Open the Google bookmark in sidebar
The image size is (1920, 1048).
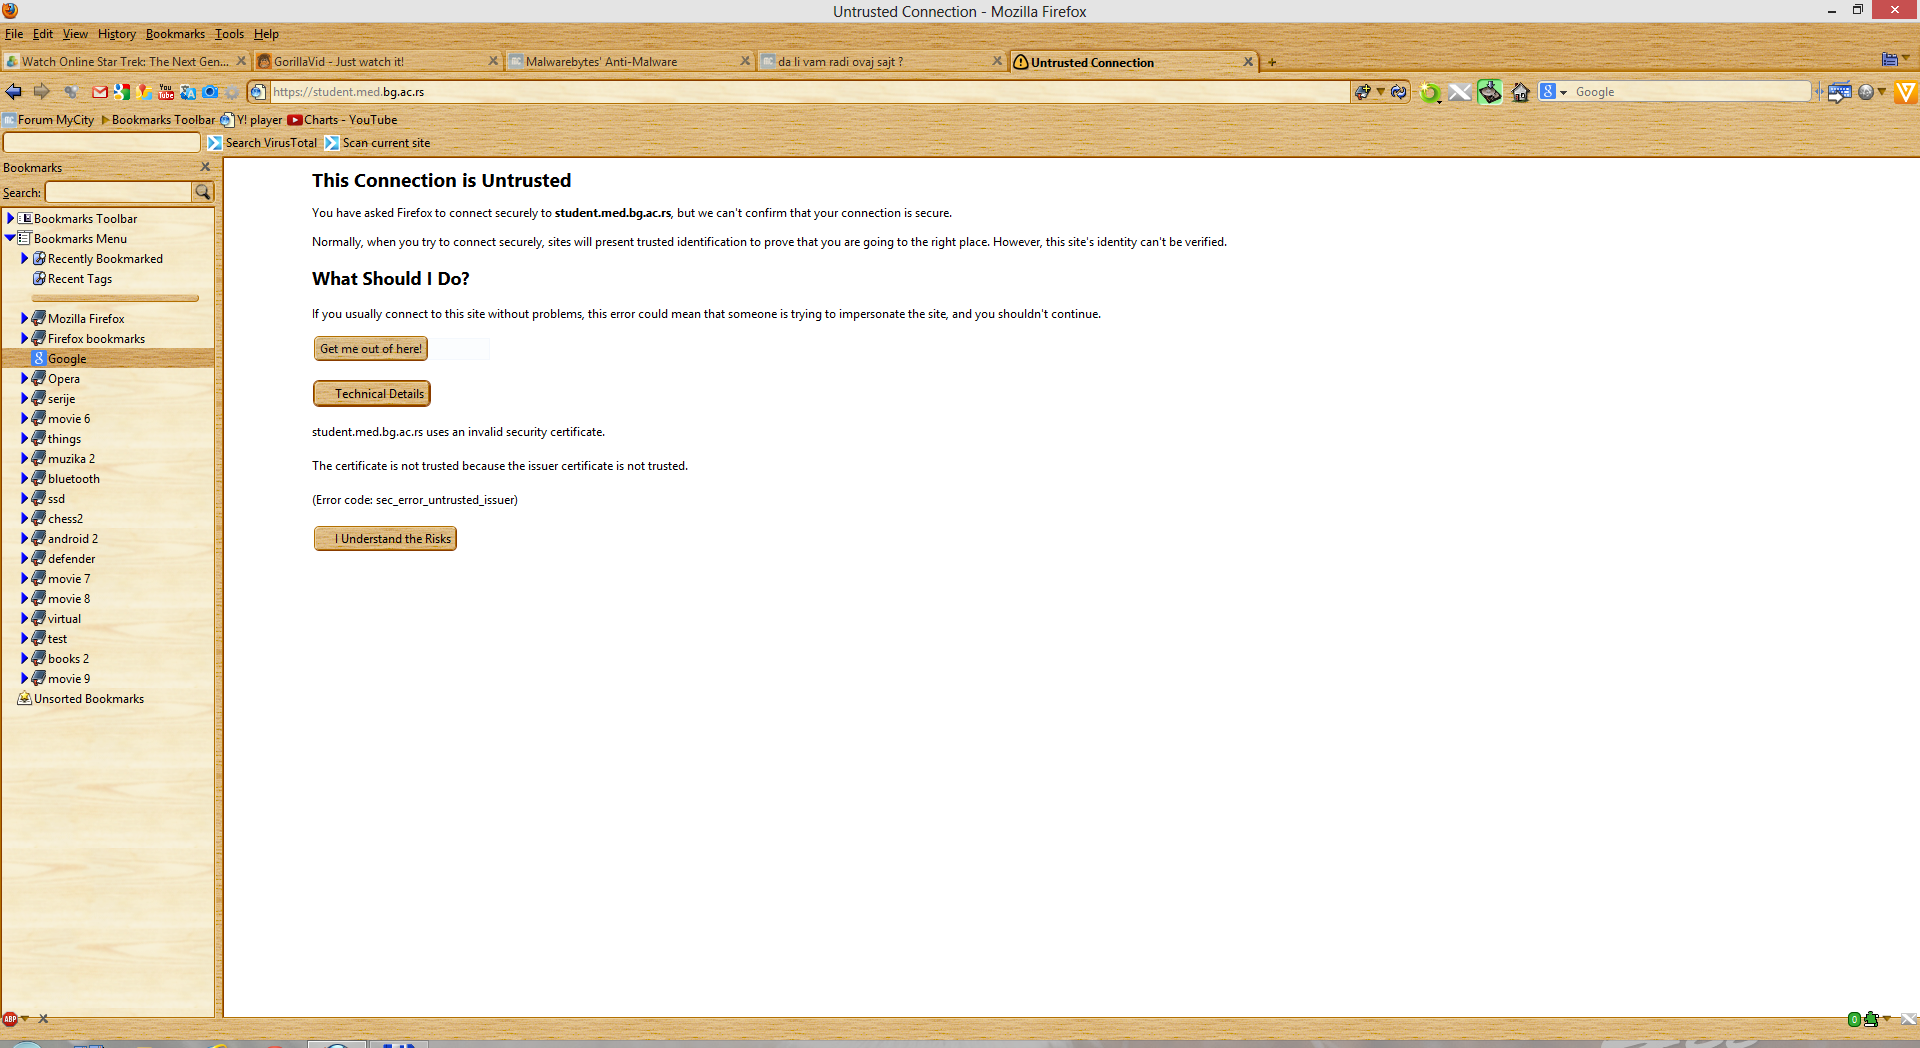[67, 359]
